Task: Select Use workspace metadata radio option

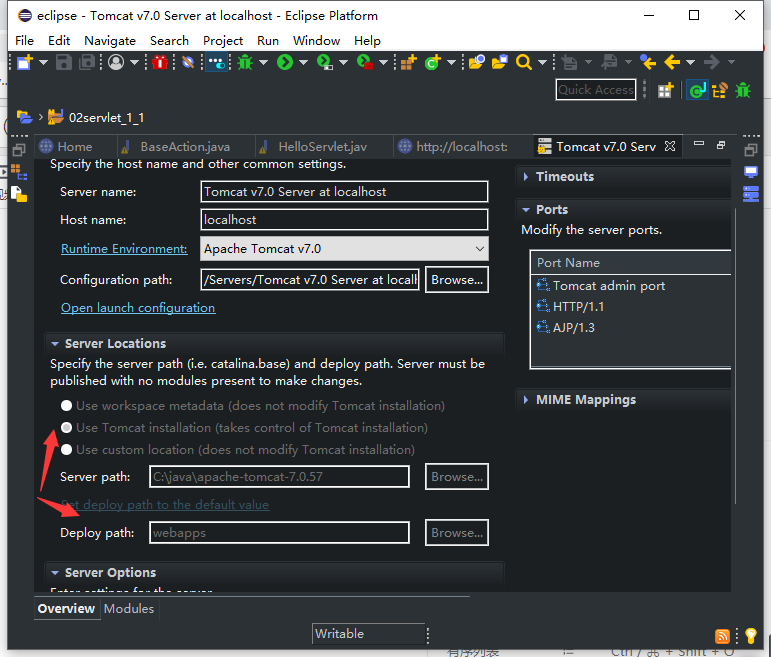Action: click(66, 406)
